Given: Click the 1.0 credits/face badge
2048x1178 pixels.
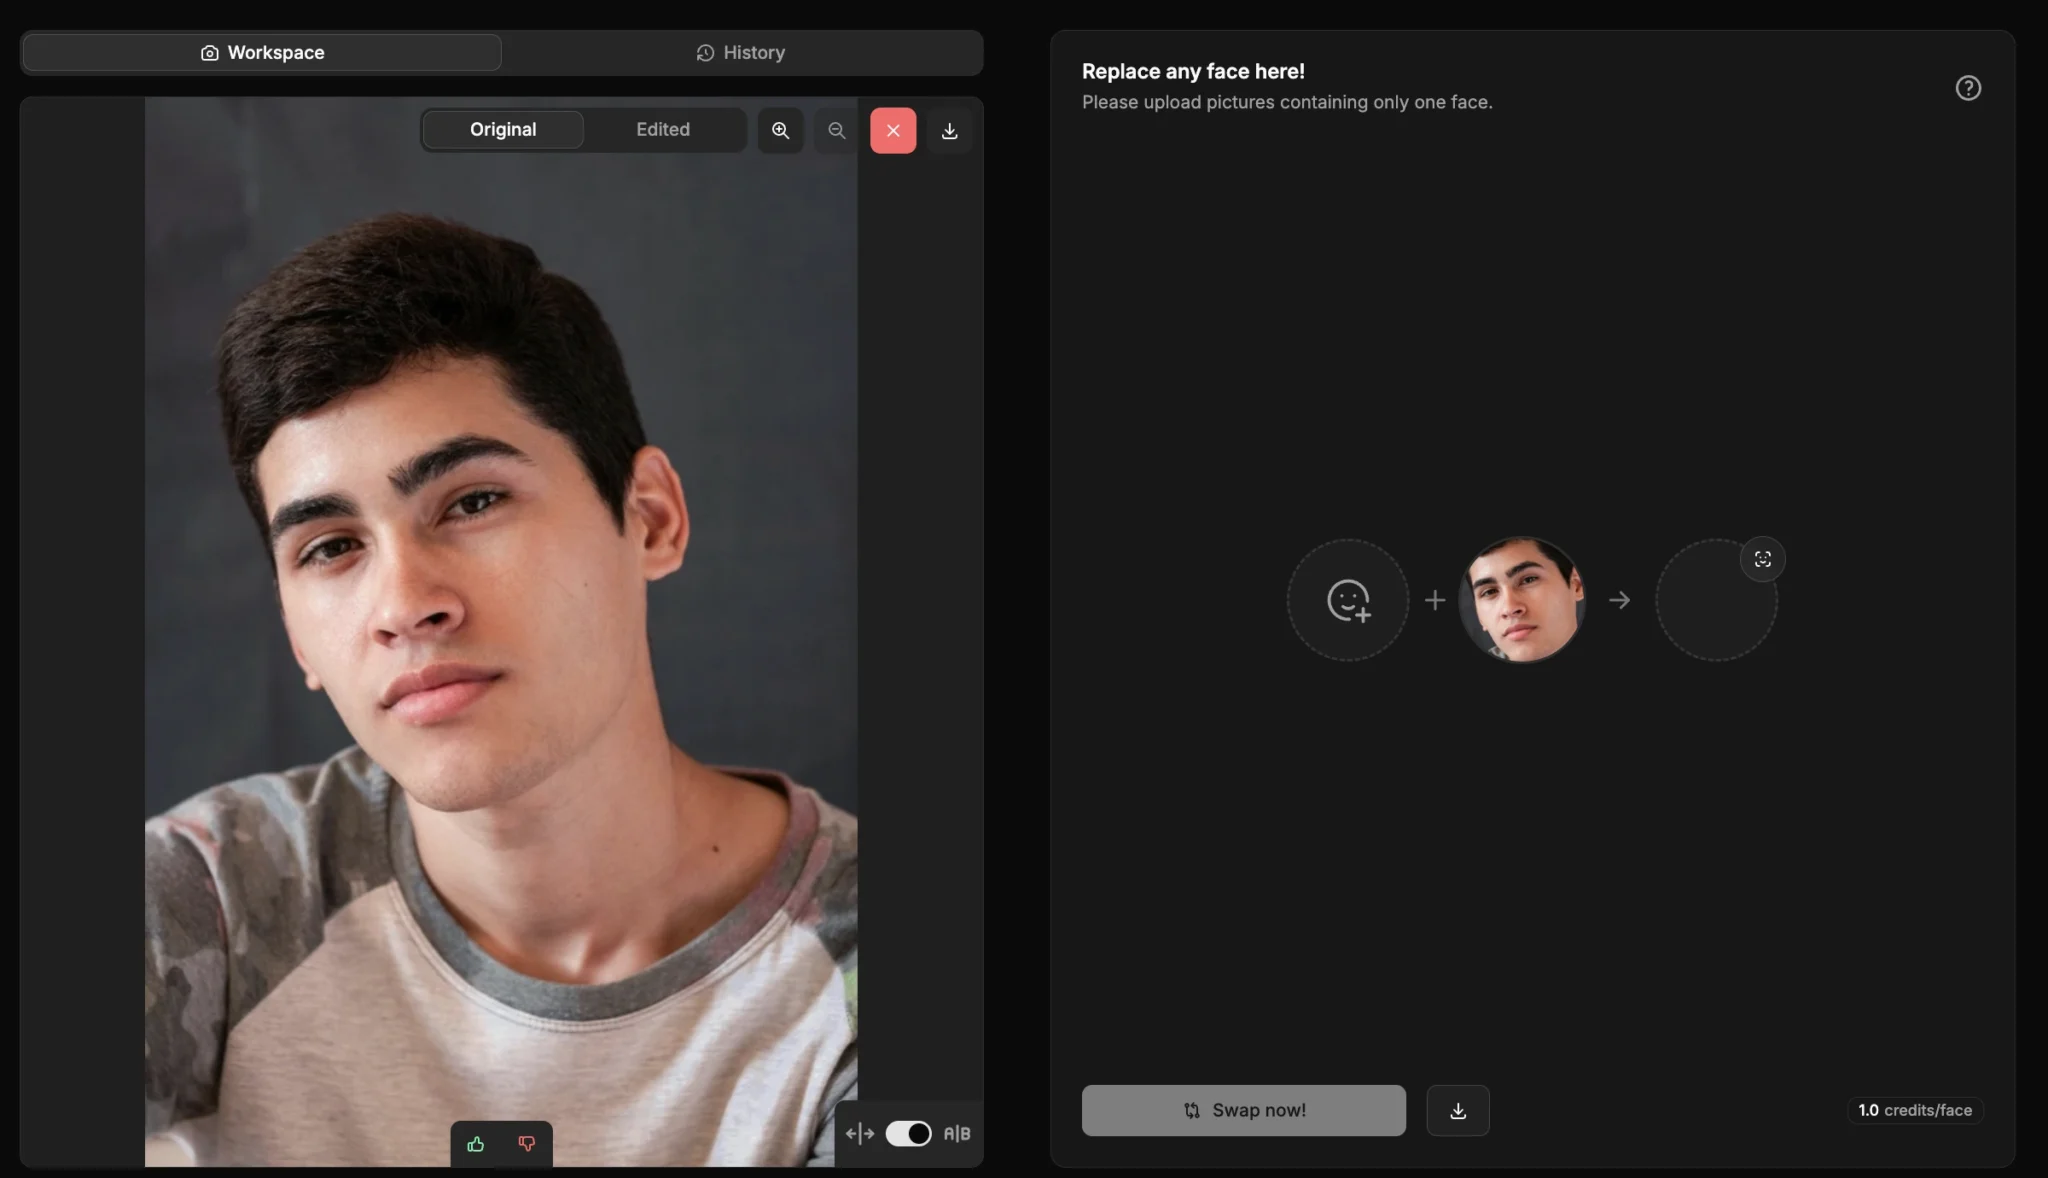Looking at the screenshot, I should pyautogui.click(x=1914, y=1111).
